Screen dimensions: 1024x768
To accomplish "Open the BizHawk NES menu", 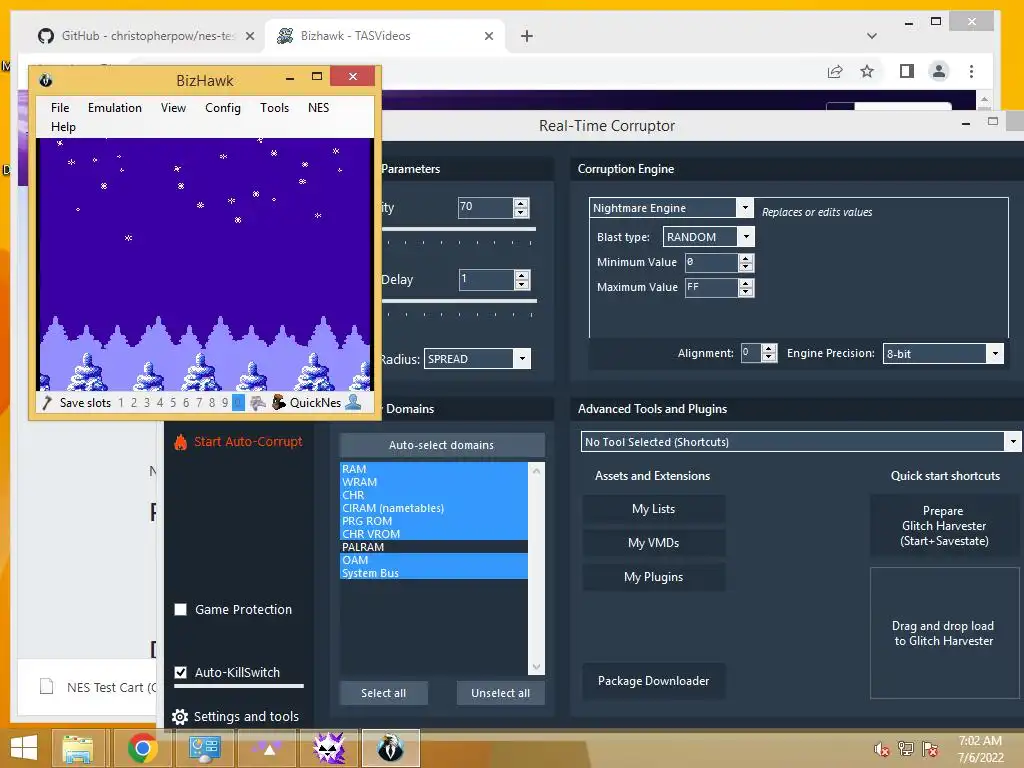I will [319, 108].
